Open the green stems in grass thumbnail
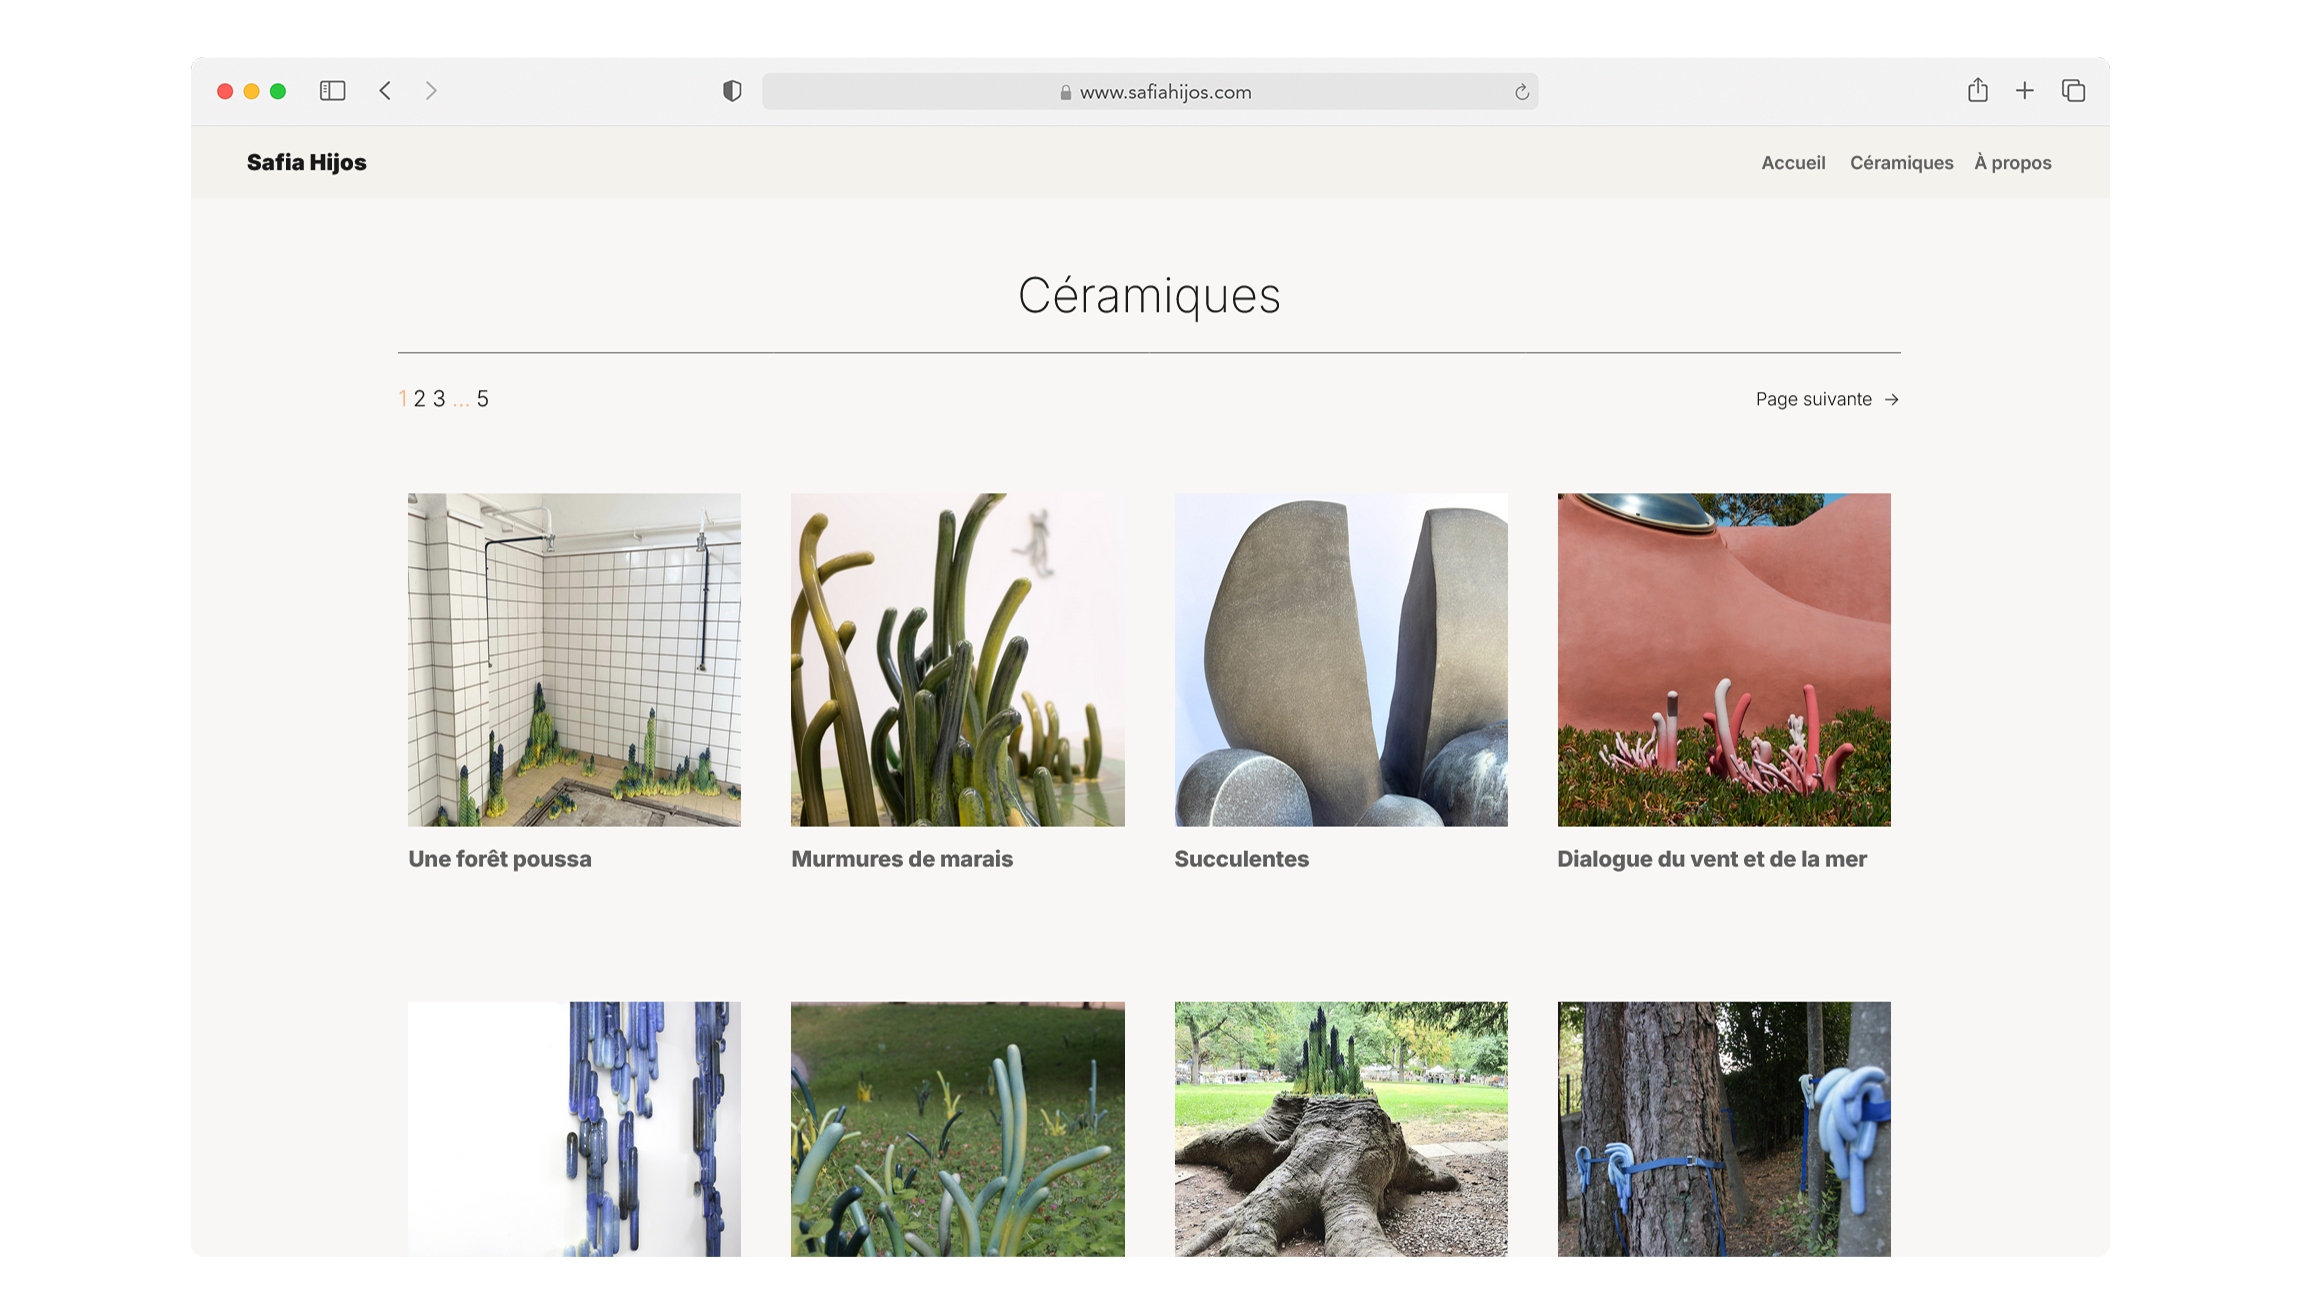The image size is (2300, 1314). point(957,1129)
